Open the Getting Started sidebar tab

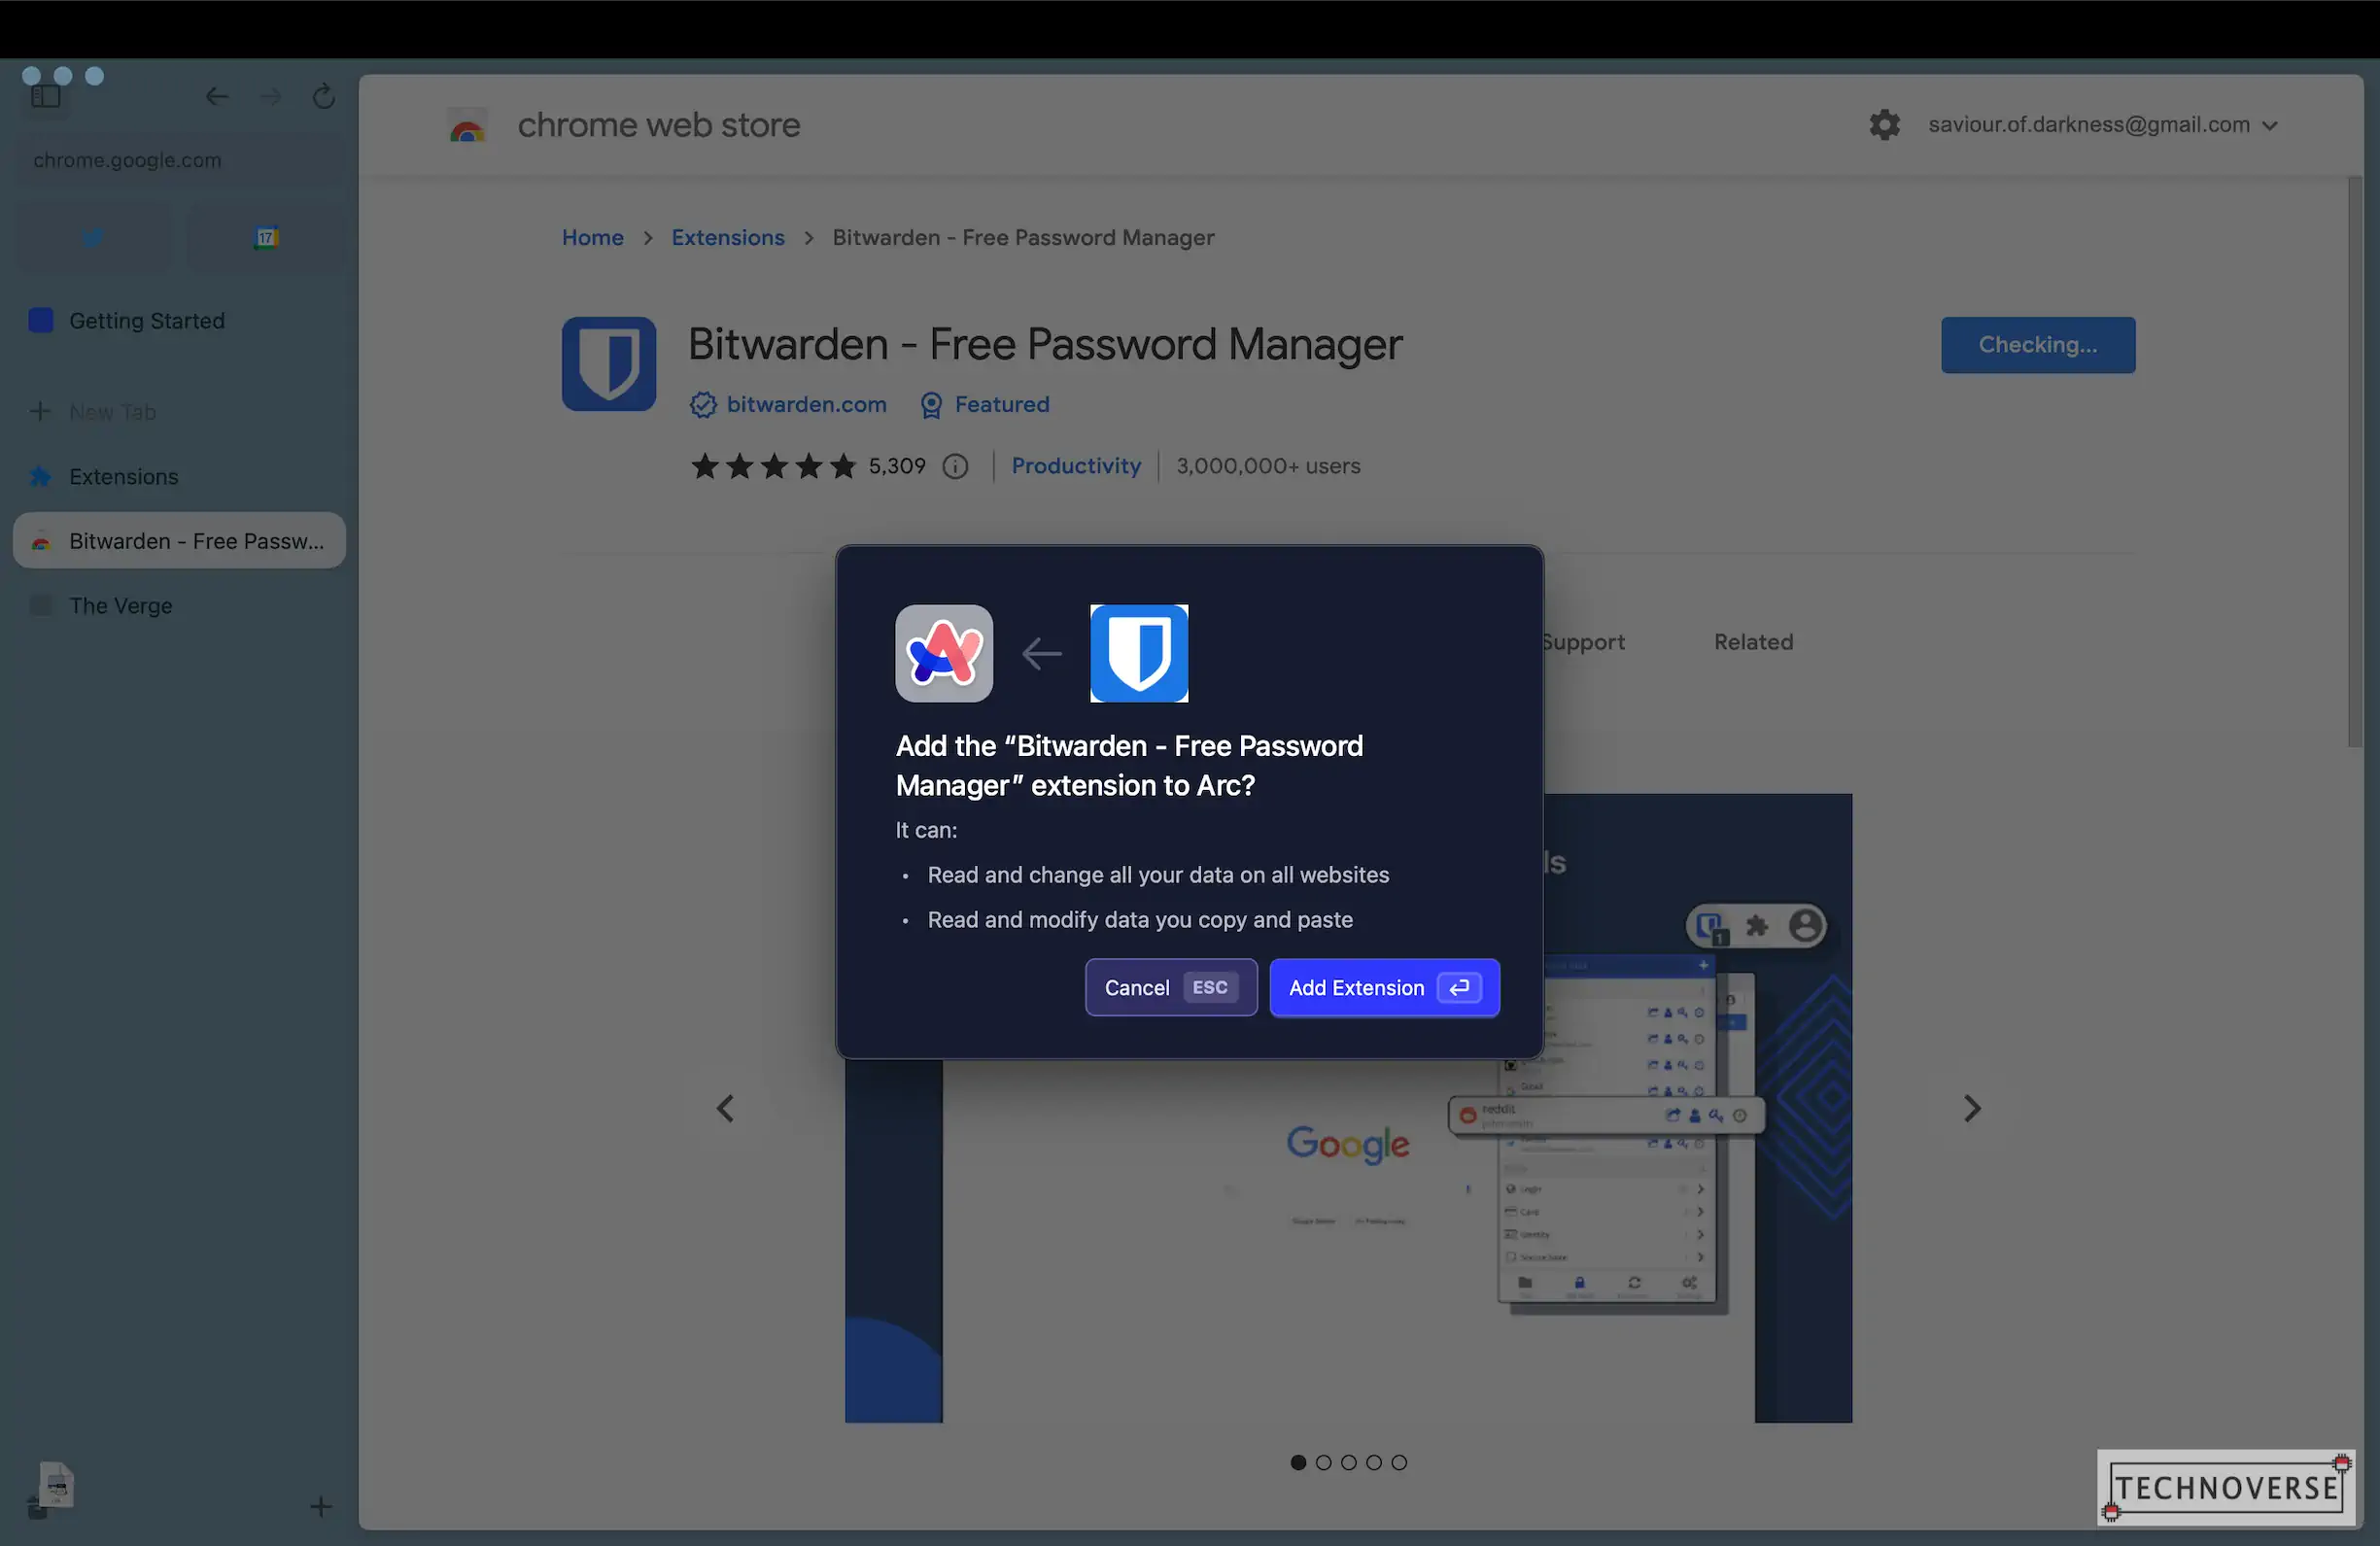click(179, 321)
